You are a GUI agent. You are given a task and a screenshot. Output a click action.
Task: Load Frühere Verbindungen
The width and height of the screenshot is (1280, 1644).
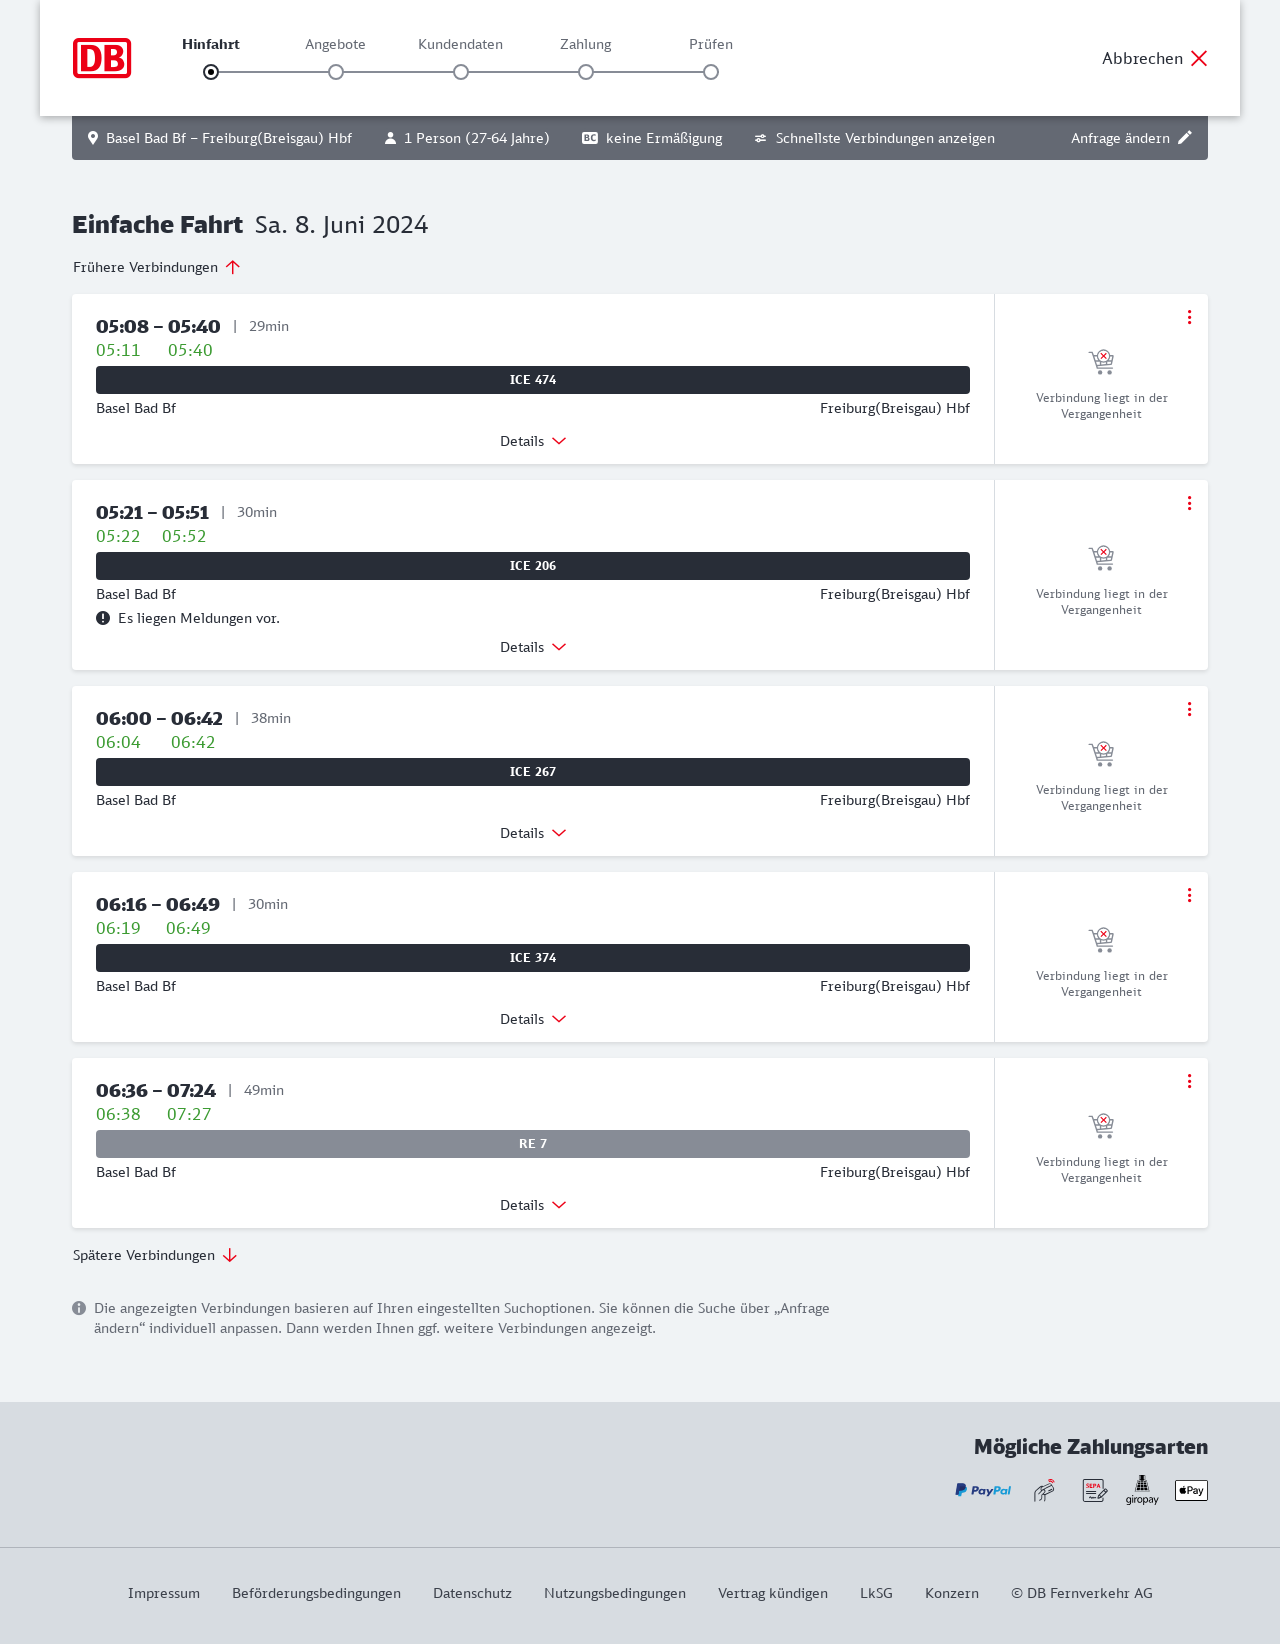tap(157, 267)
